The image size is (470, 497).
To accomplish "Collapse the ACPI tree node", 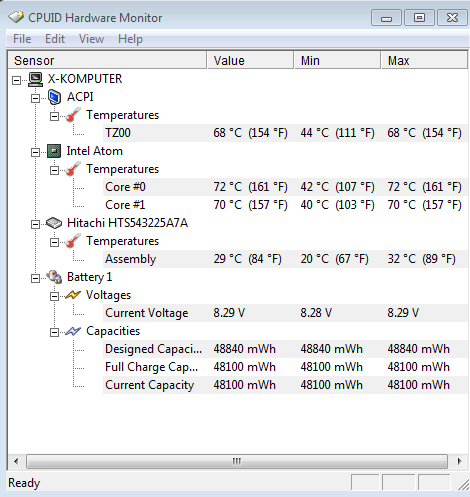I will click(x=35, y=98).
